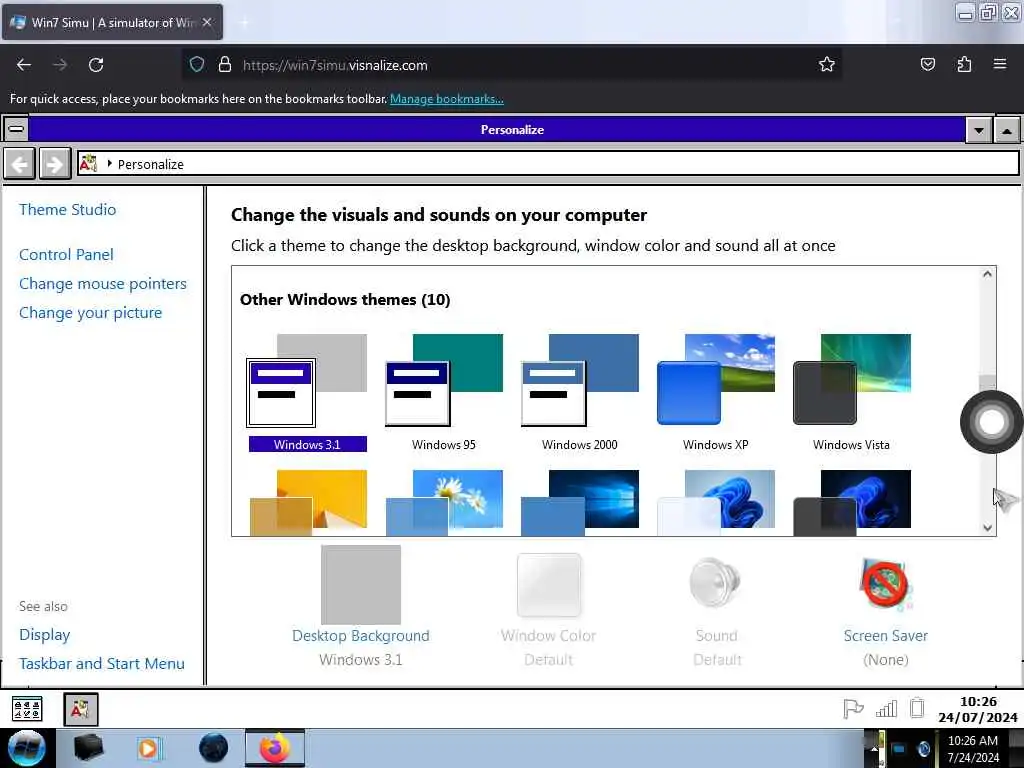Select the Windows Vista theme
The height and width of the screenshot is (768, 1024).
[851, 392]
